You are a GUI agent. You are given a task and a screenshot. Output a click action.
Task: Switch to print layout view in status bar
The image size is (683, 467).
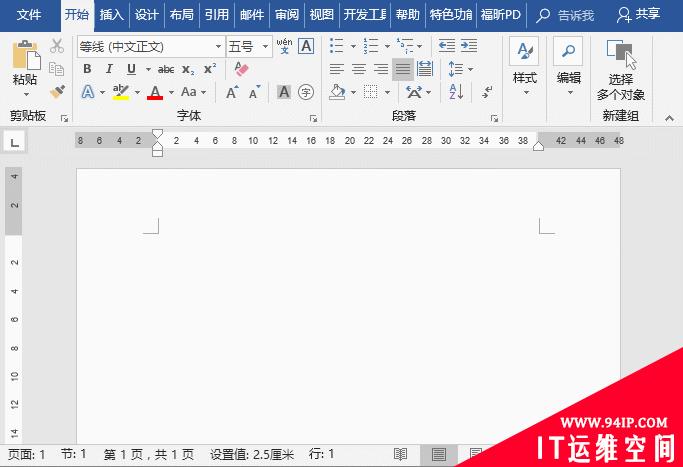coord(439,454)
